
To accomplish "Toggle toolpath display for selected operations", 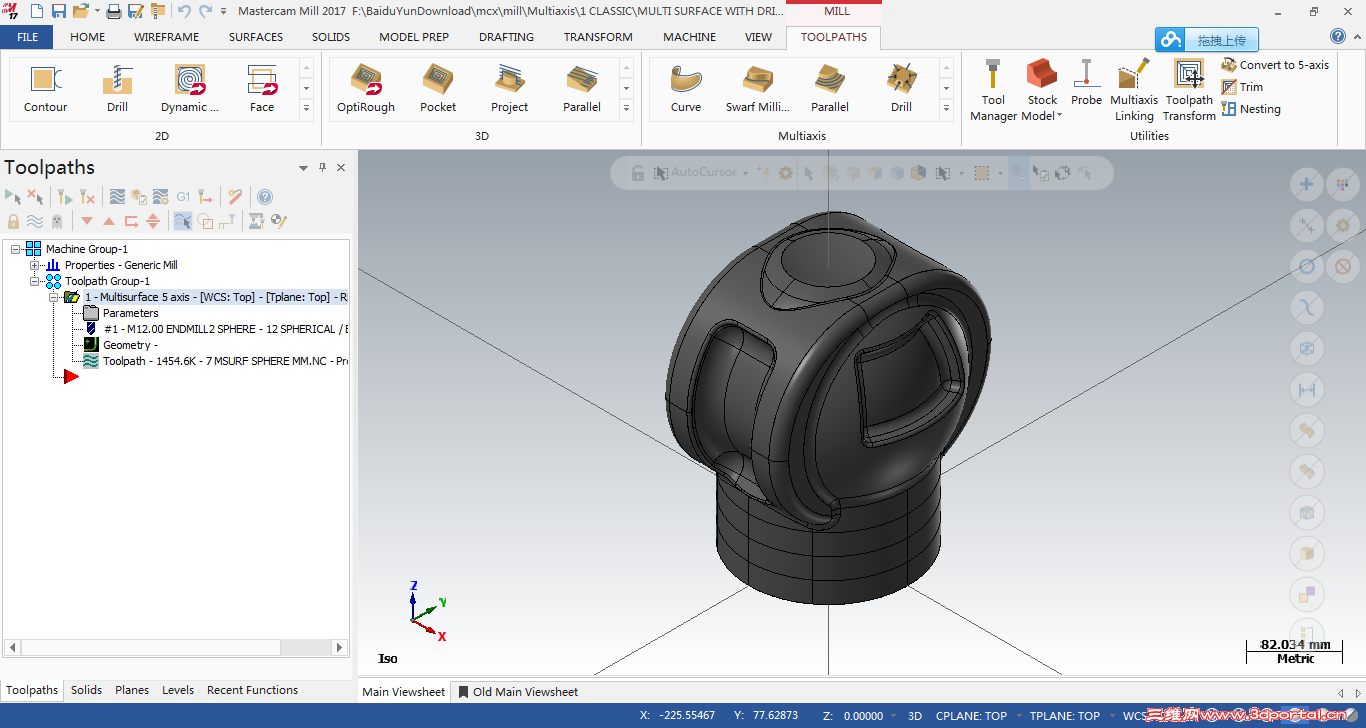I will 35,221.
